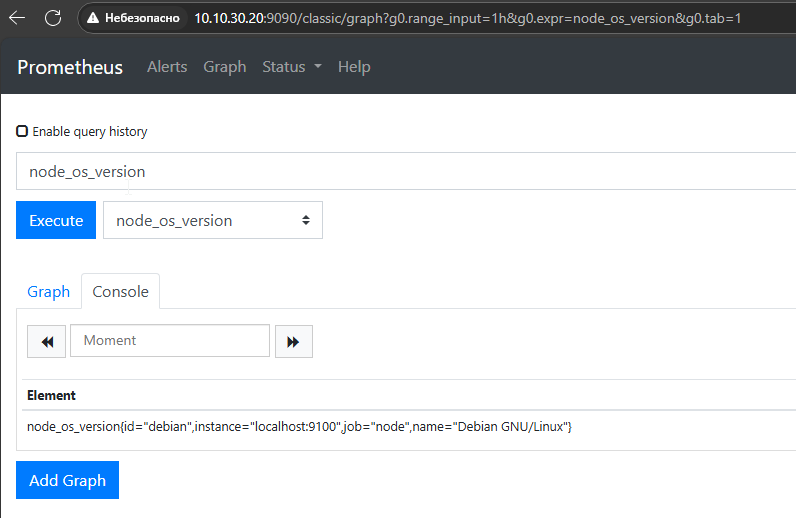Open the metric selector dropdown
This screenshot has width=796, height=518.
(213, 220)
